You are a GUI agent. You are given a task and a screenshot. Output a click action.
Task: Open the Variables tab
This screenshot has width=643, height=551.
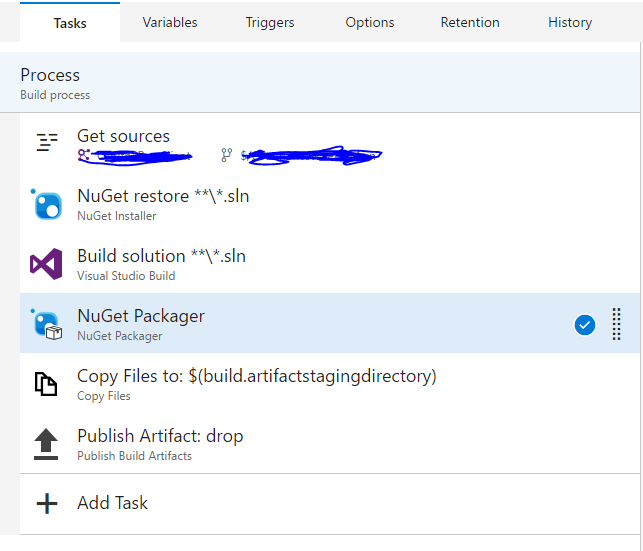click(x=170, y=23)
